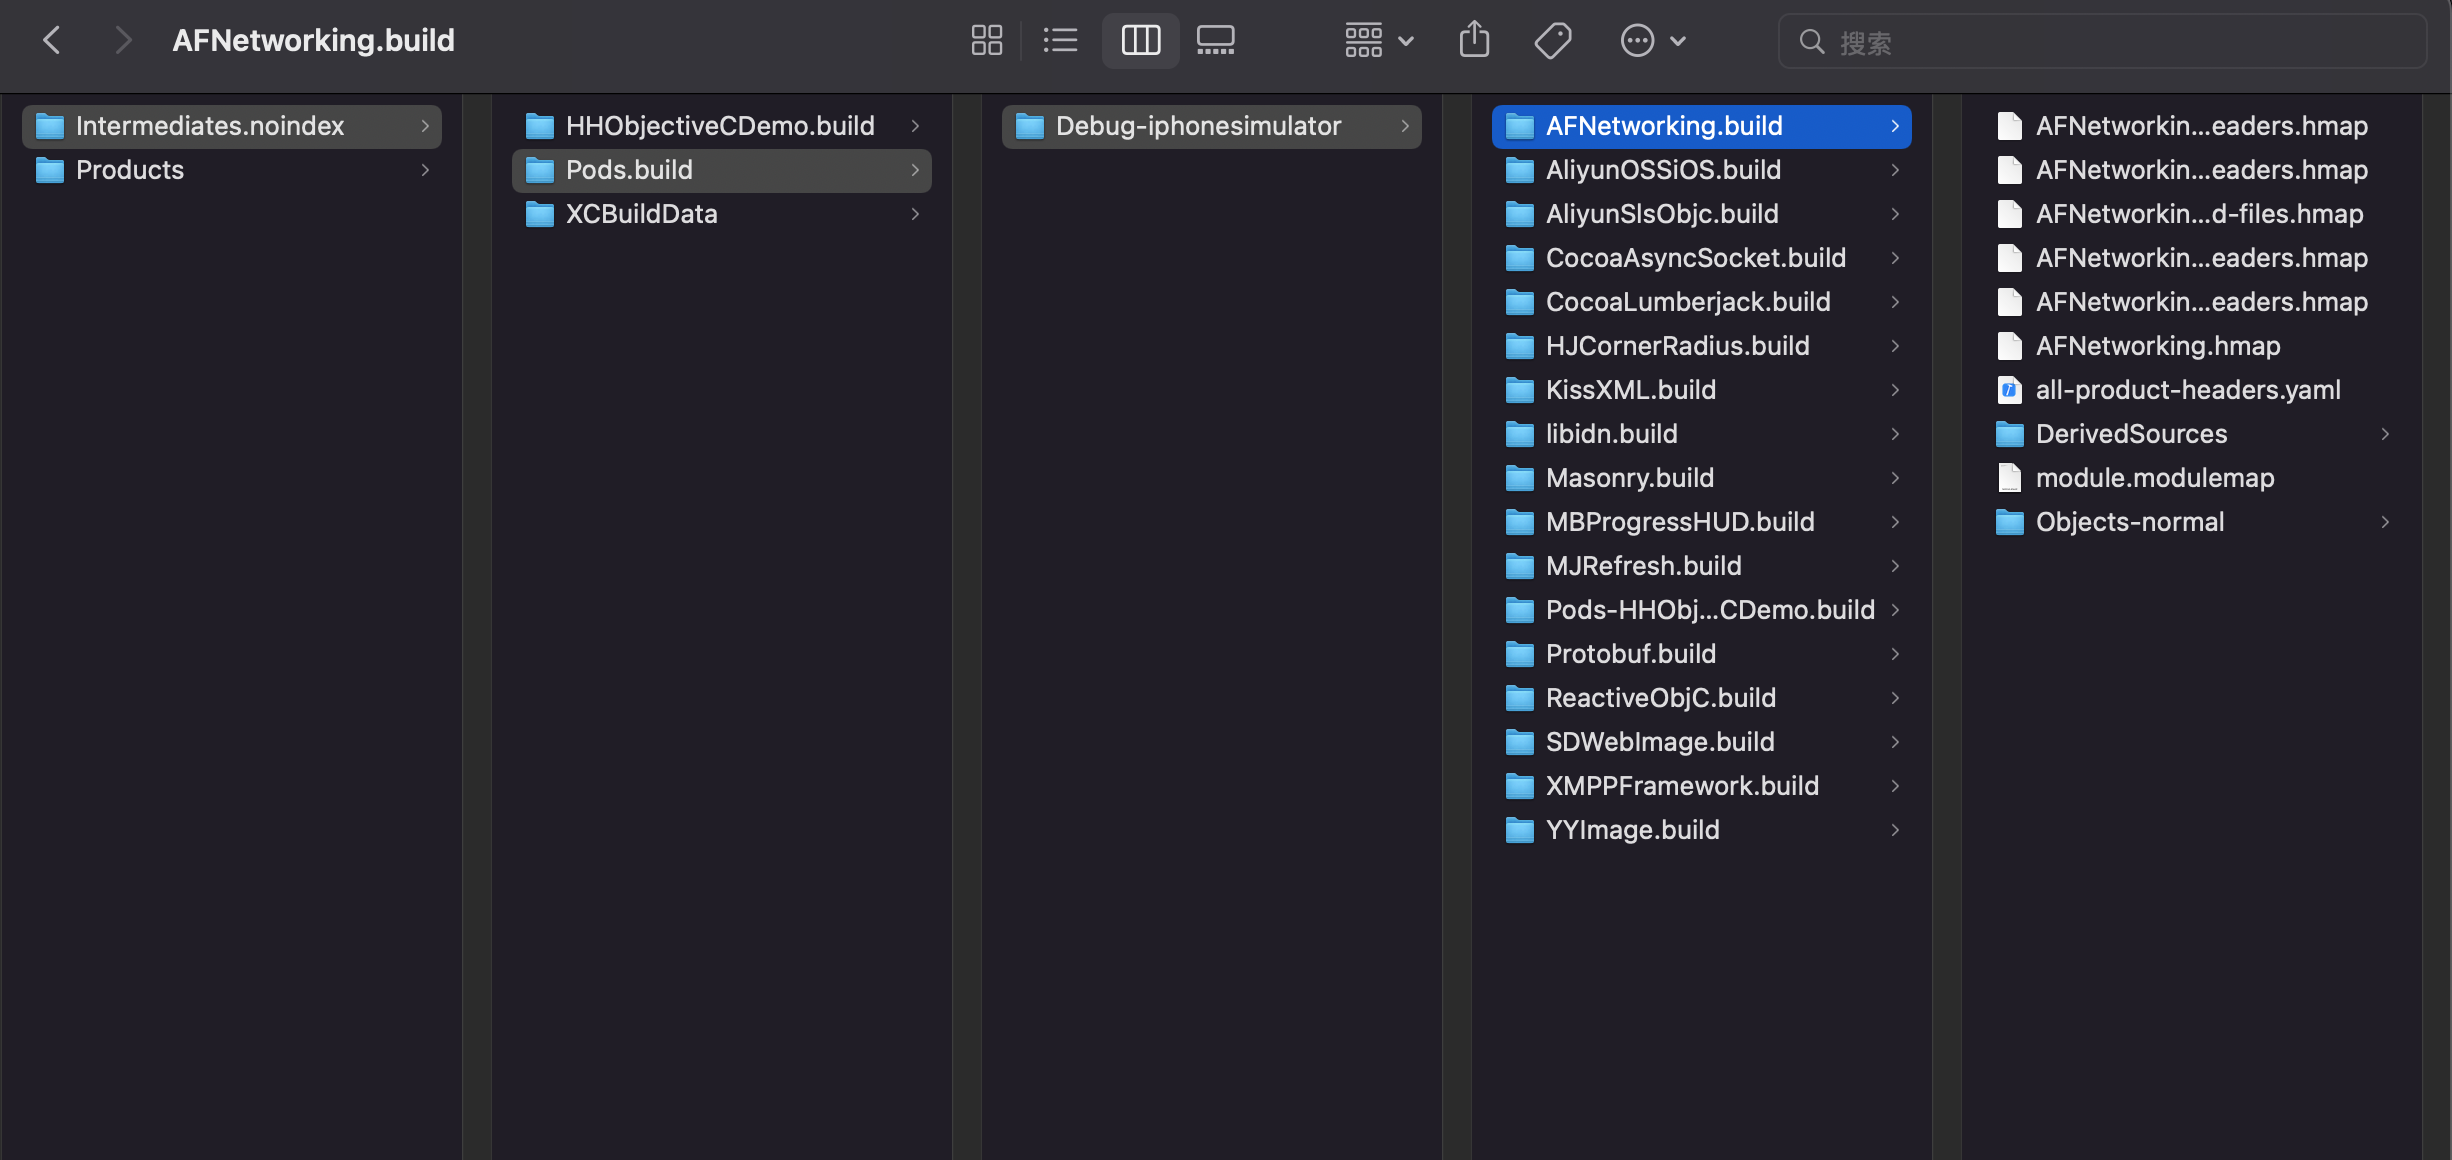2452x1160 pixels.
Task: Select the Objects-normal folder
Action: (2192, 522)
